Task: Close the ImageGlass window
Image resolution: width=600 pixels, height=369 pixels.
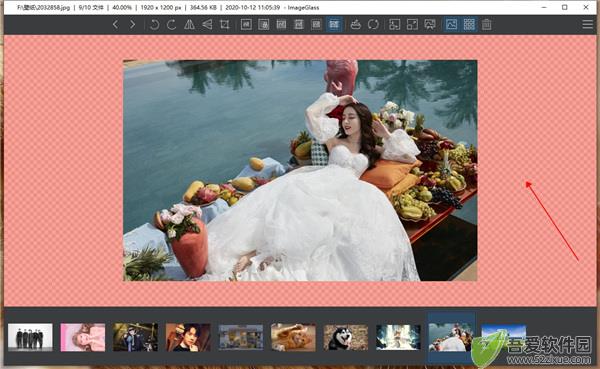Action: 586,7
